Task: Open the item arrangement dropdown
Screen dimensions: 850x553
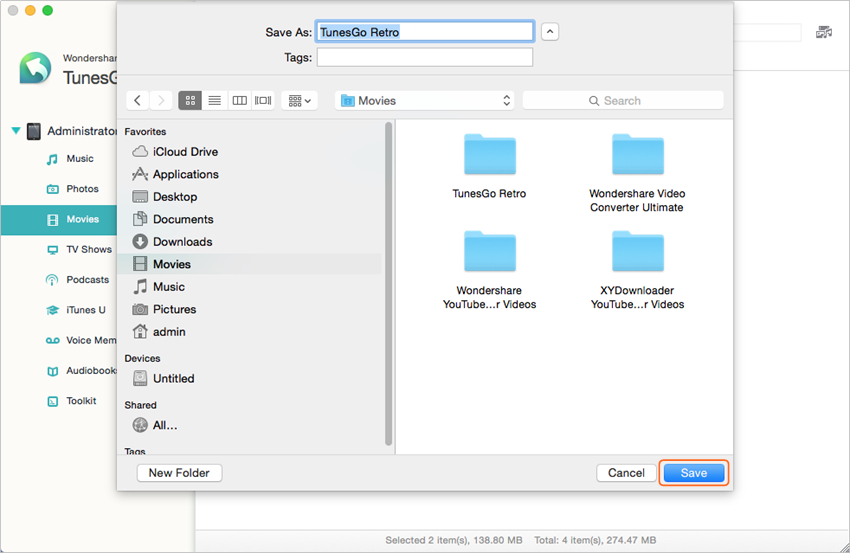Action: 299,100
